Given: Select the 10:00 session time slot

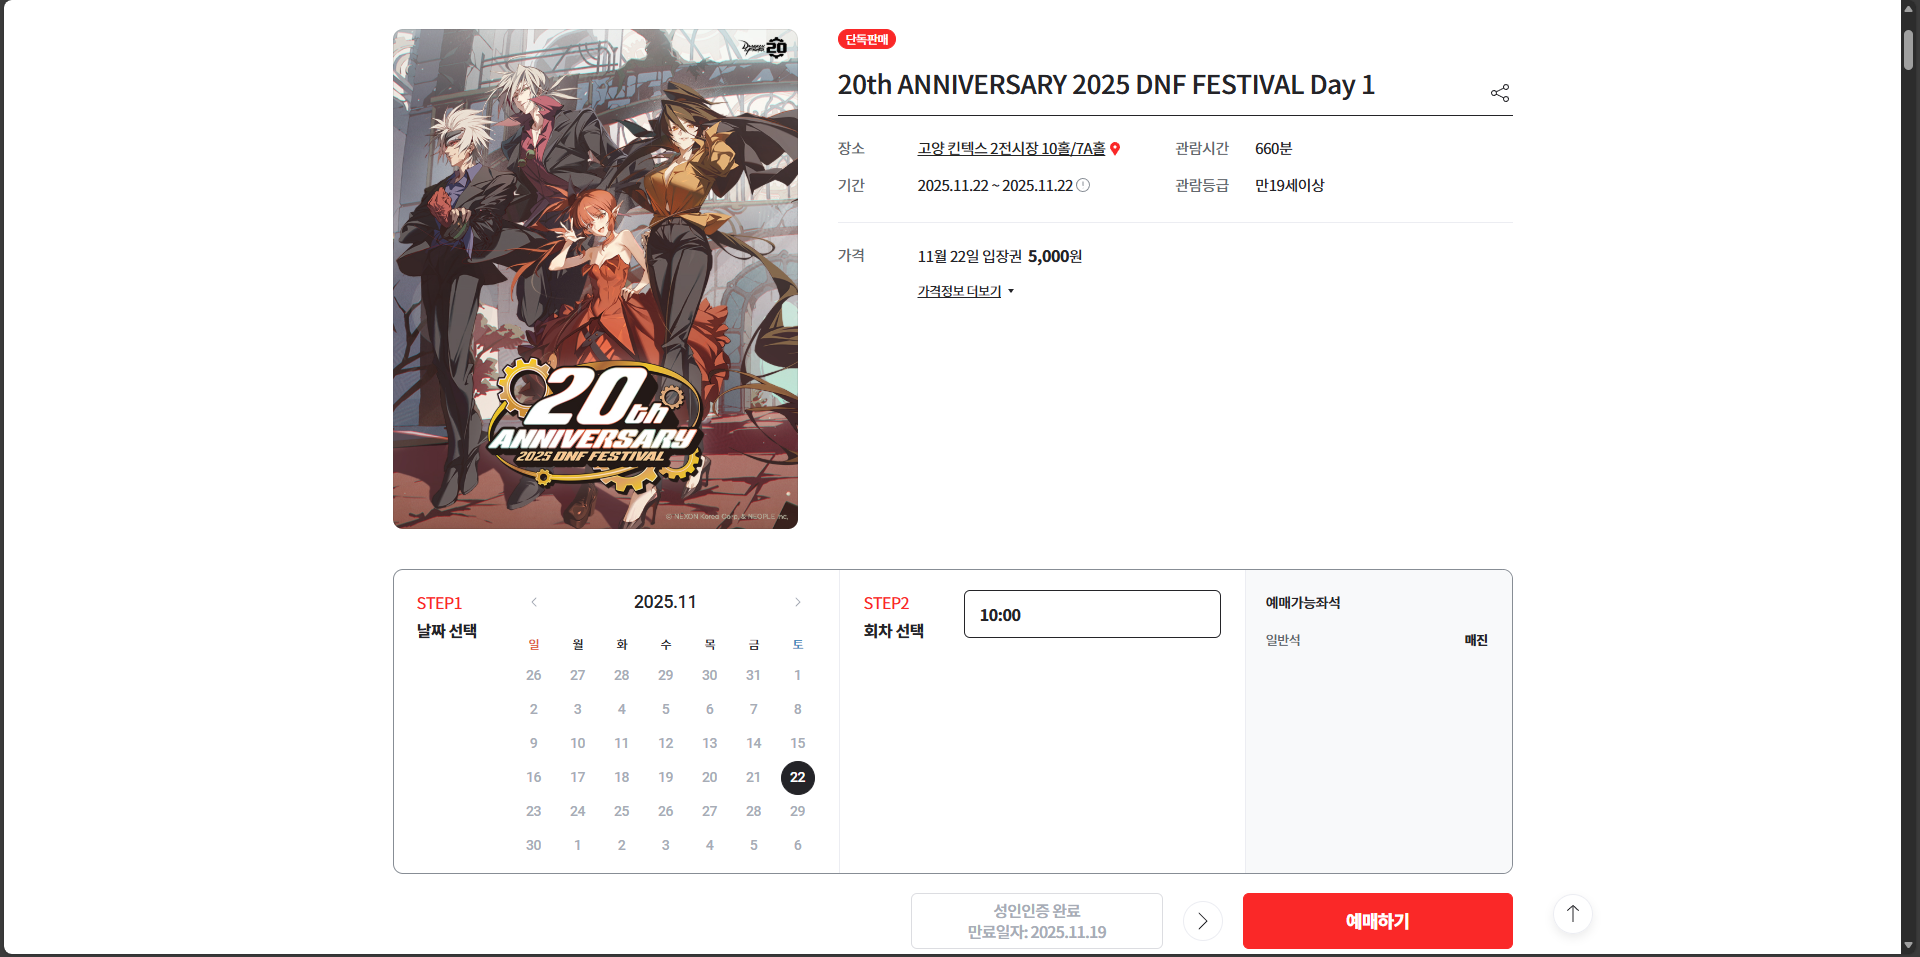Looking at the screenshot, I should (x=1092, y=614).
